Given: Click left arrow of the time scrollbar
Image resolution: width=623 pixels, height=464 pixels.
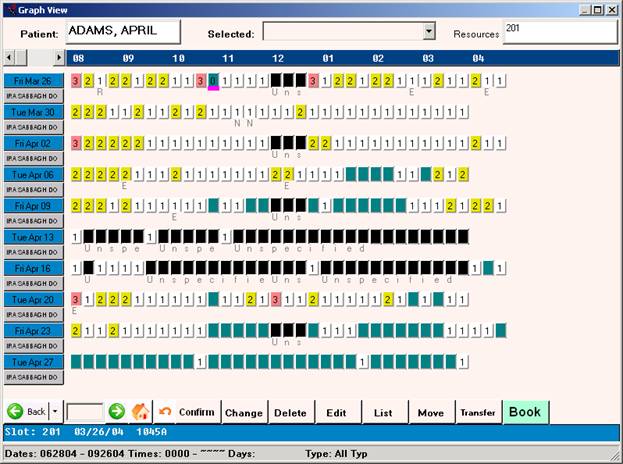Looking at the screenshot, I should (10, 58).
